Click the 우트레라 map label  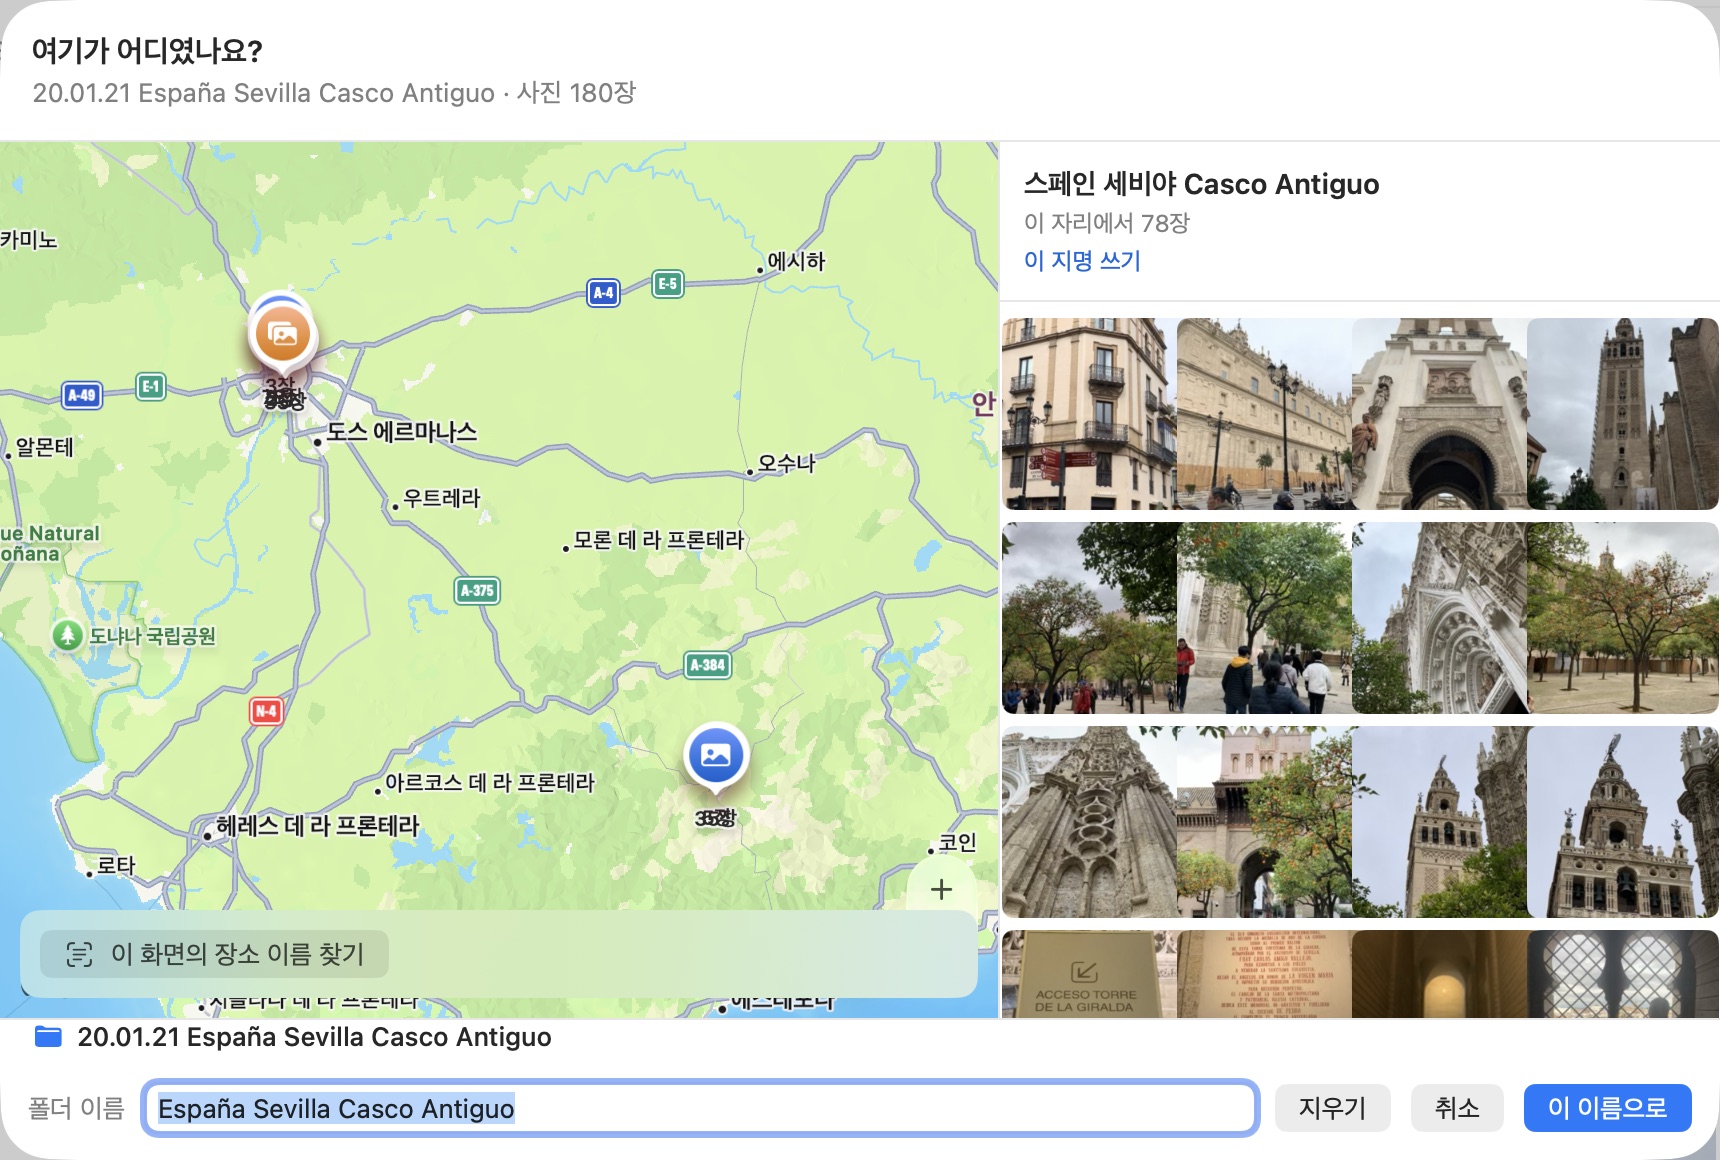[x=442, y=498]
